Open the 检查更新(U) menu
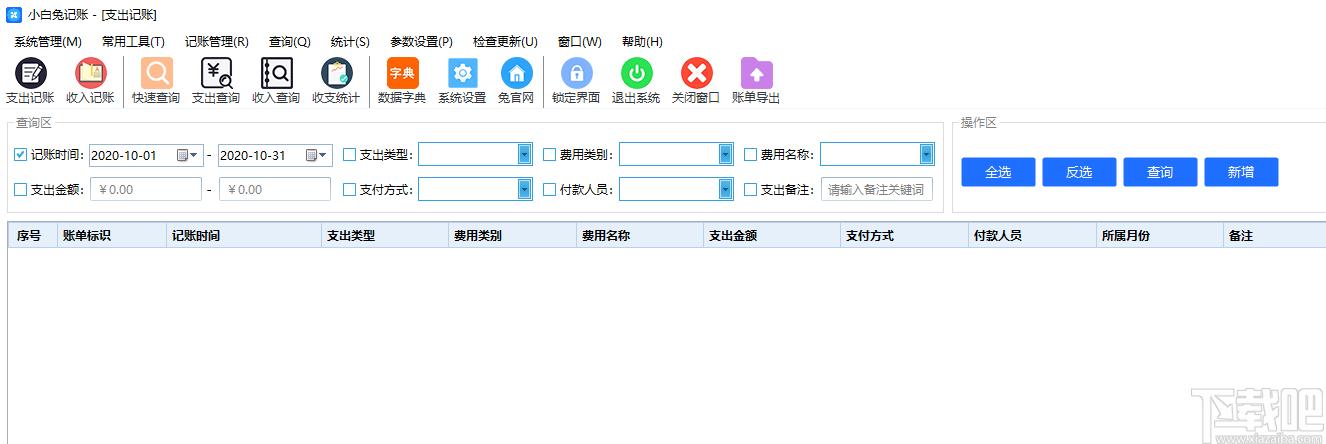Screen dimensions: 1326x444 click(x=505, y=42)
